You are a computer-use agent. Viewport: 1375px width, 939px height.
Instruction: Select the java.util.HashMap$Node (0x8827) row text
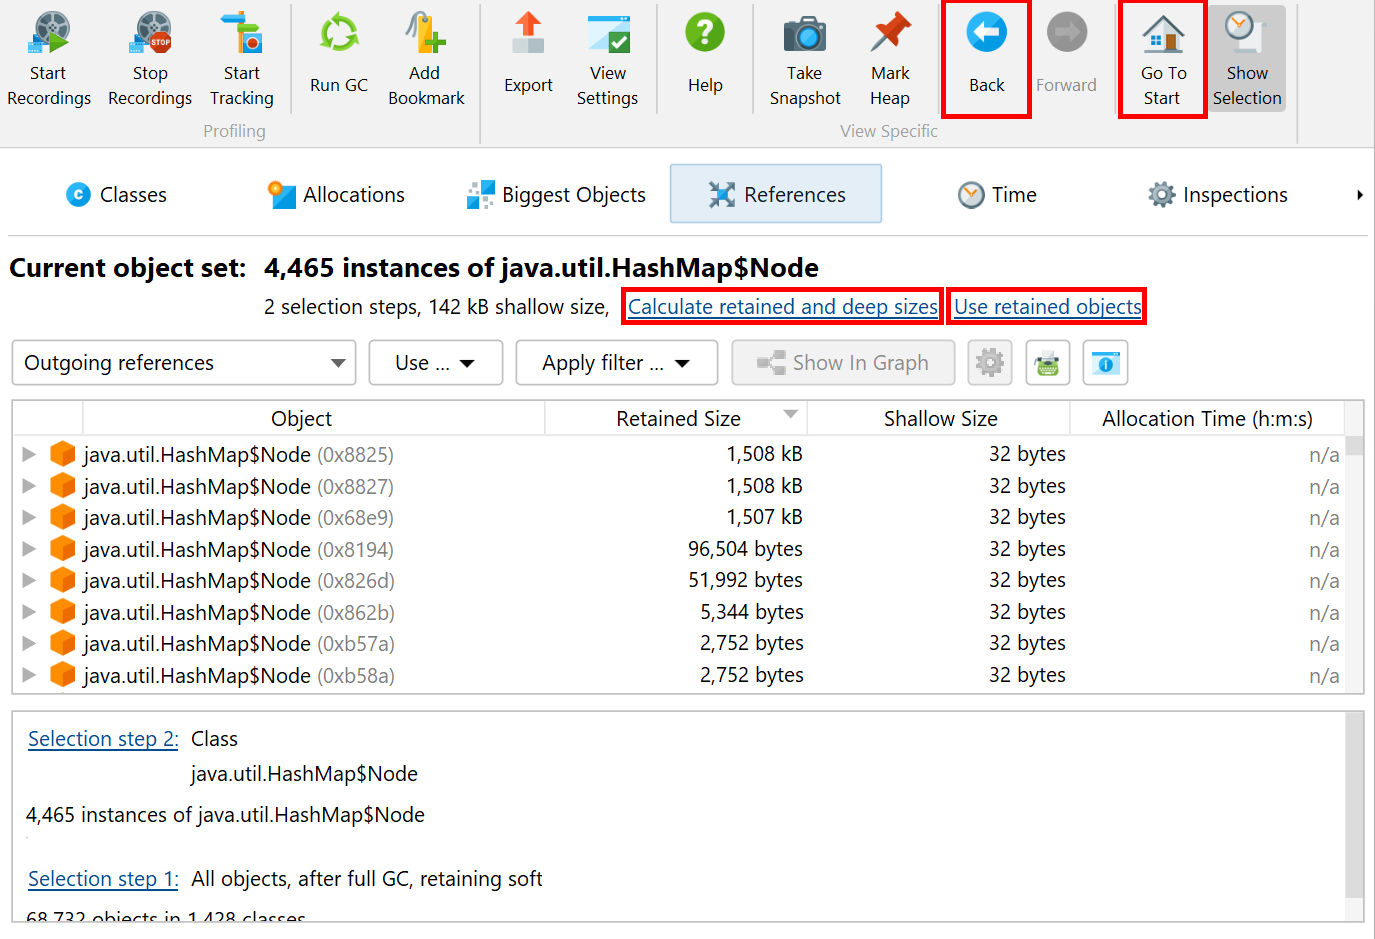238,486
